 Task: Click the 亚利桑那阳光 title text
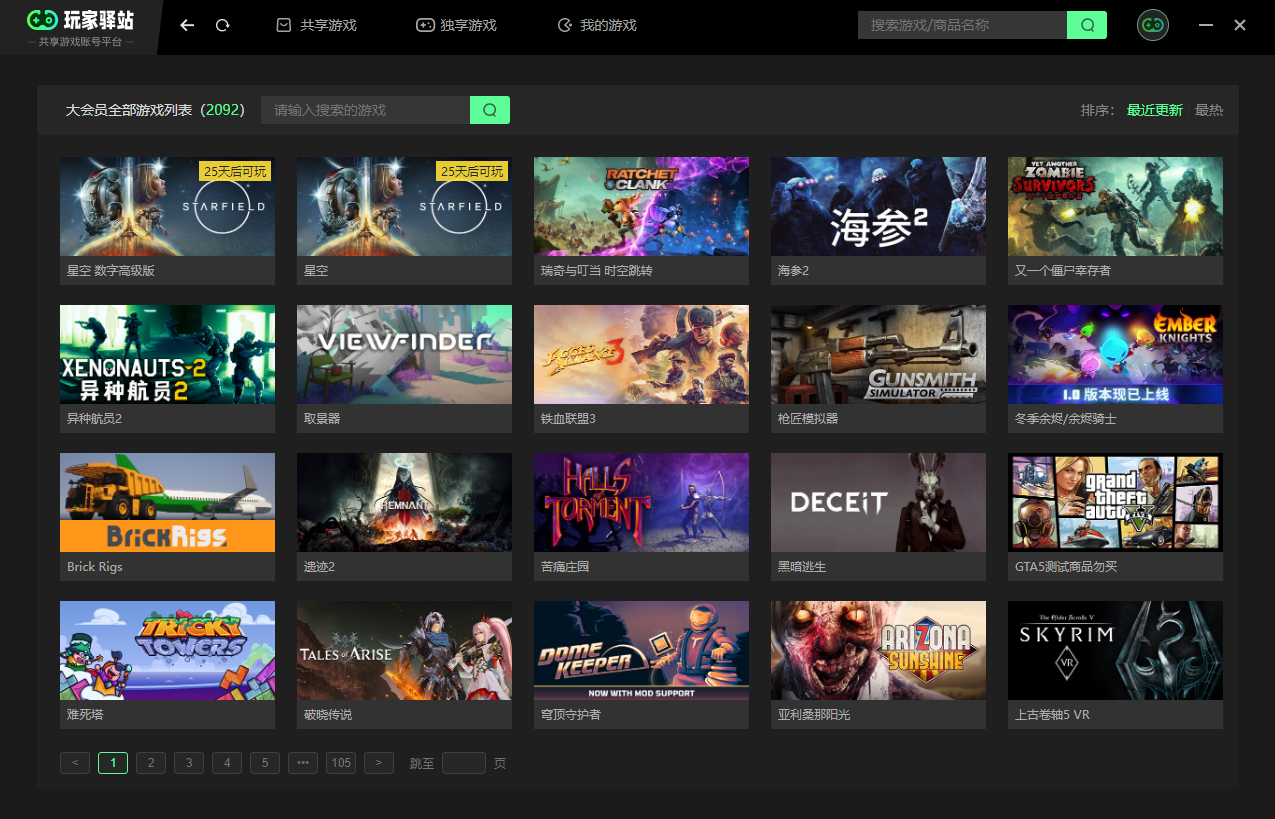[x=814, y=715]
